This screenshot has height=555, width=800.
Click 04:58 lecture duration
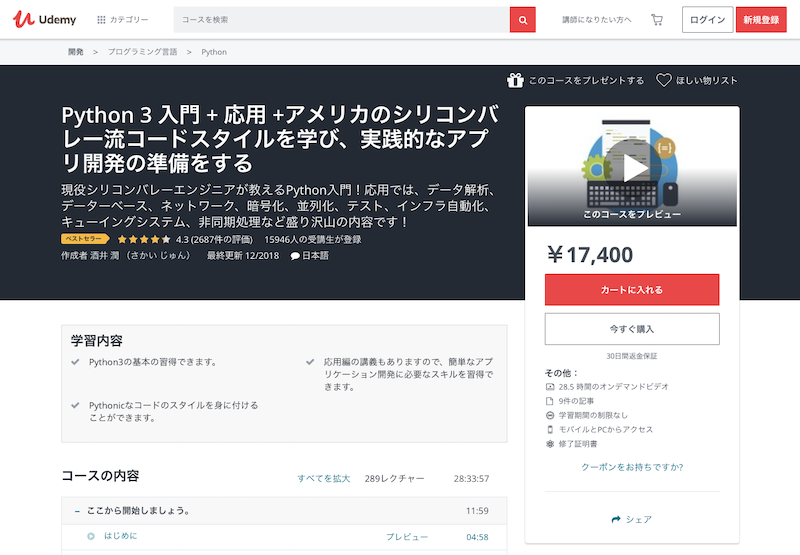477,537
